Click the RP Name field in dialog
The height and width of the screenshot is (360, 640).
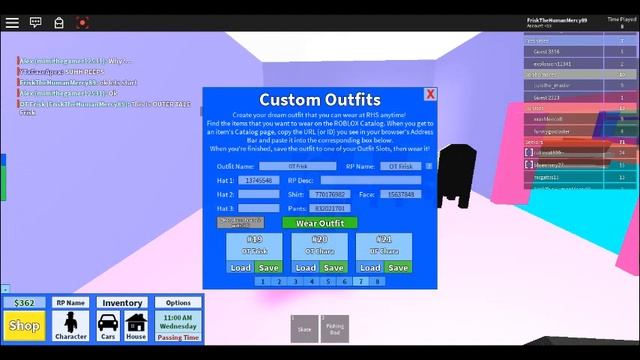click(x=401, y=166)
